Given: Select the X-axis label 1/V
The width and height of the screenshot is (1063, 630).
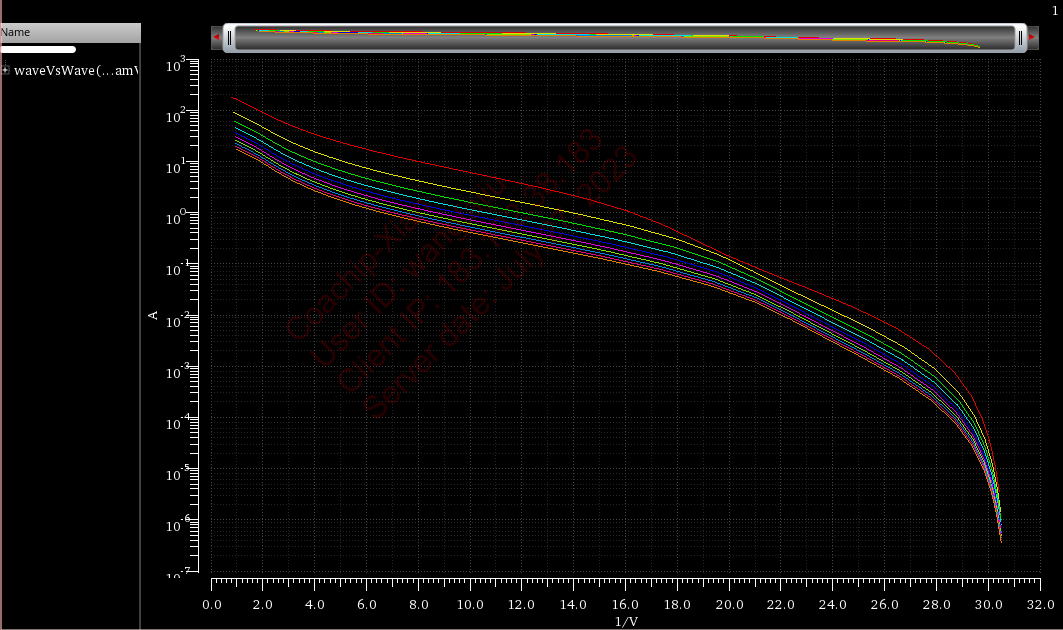Looking at the screenshot, I should tap(625, 621).
